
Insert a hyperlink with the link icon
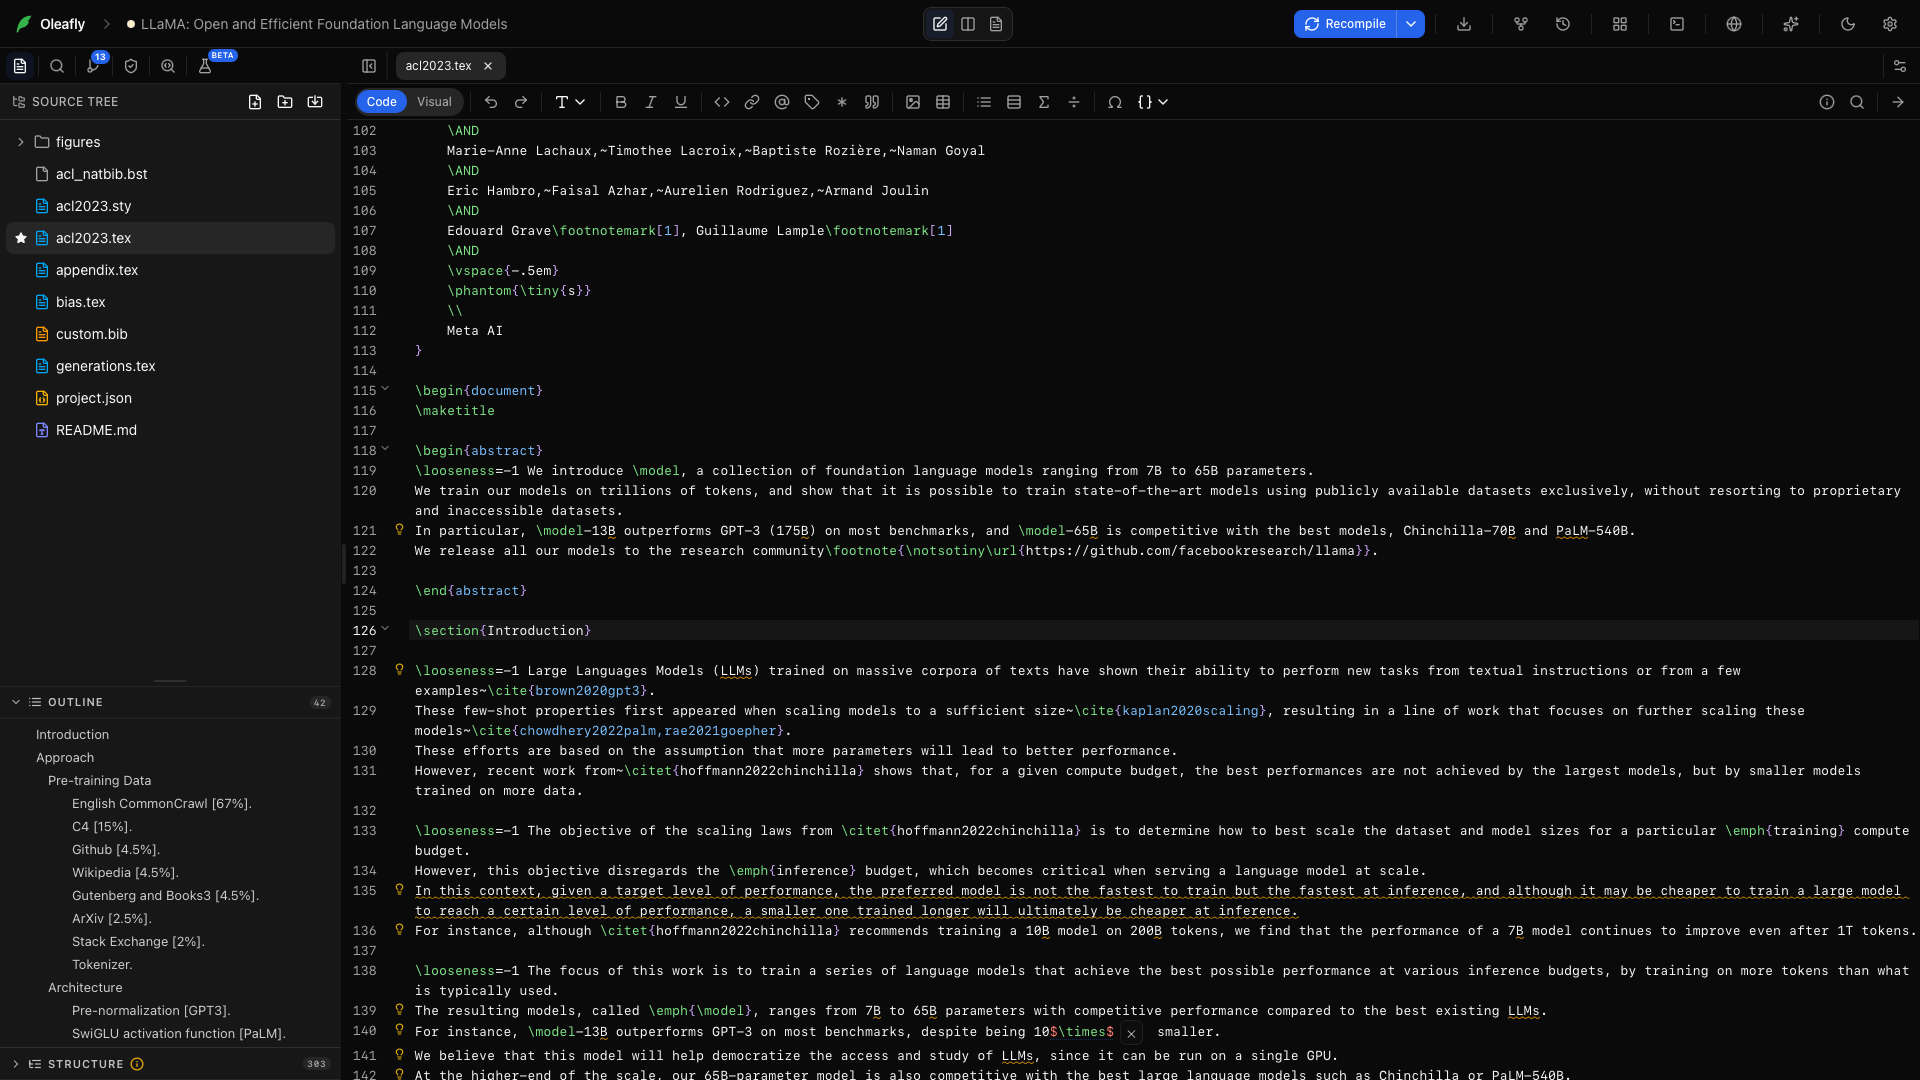[752, 102]
